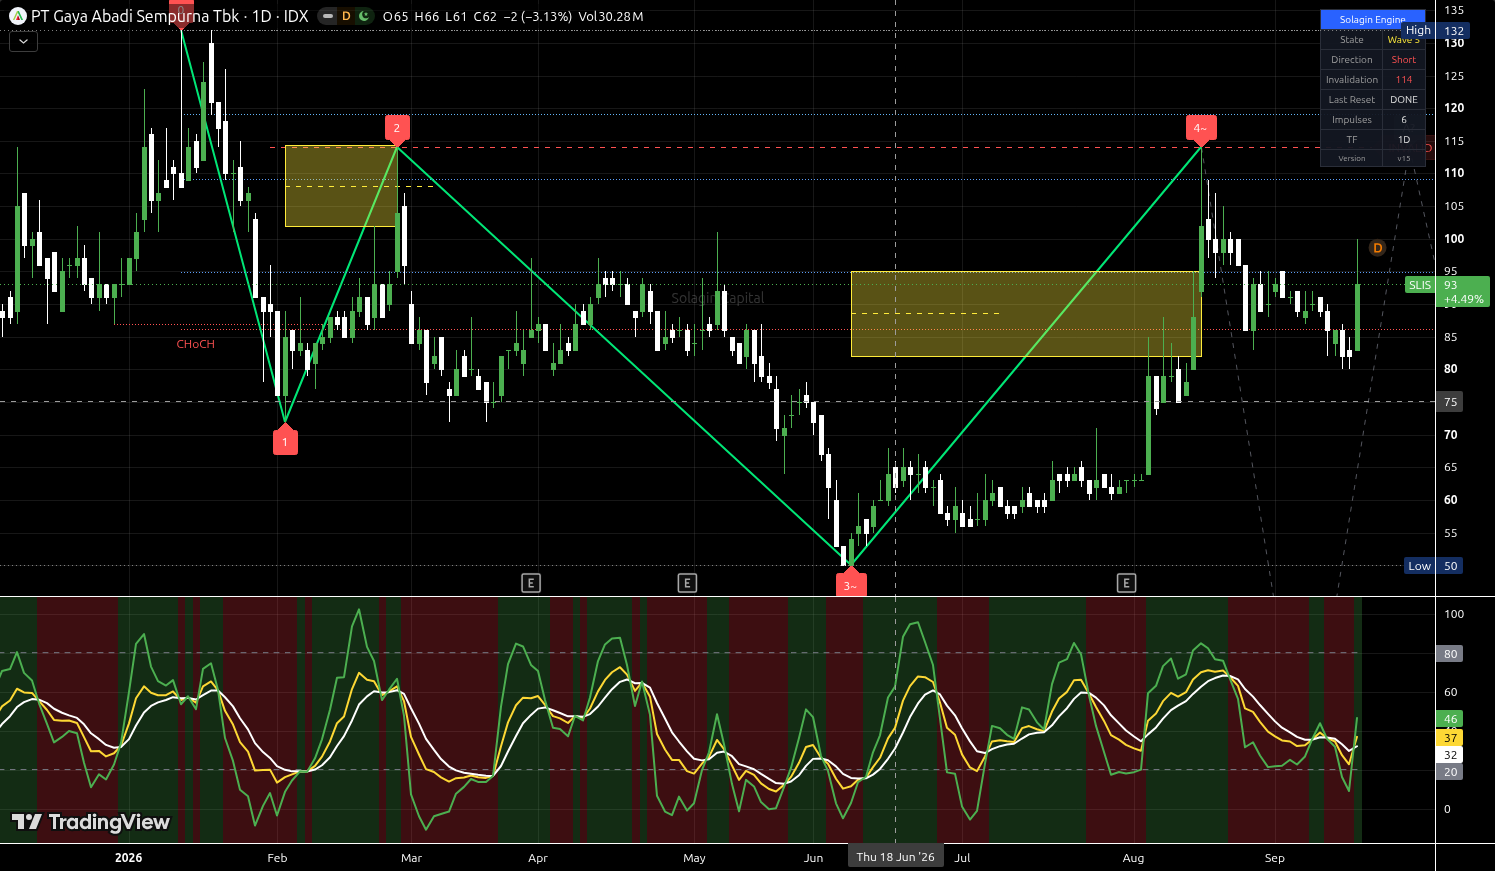Viewport: 1495px width, 871px height.
Task: Click the Jul label on the time axis
Action: [x=962, y=858]
